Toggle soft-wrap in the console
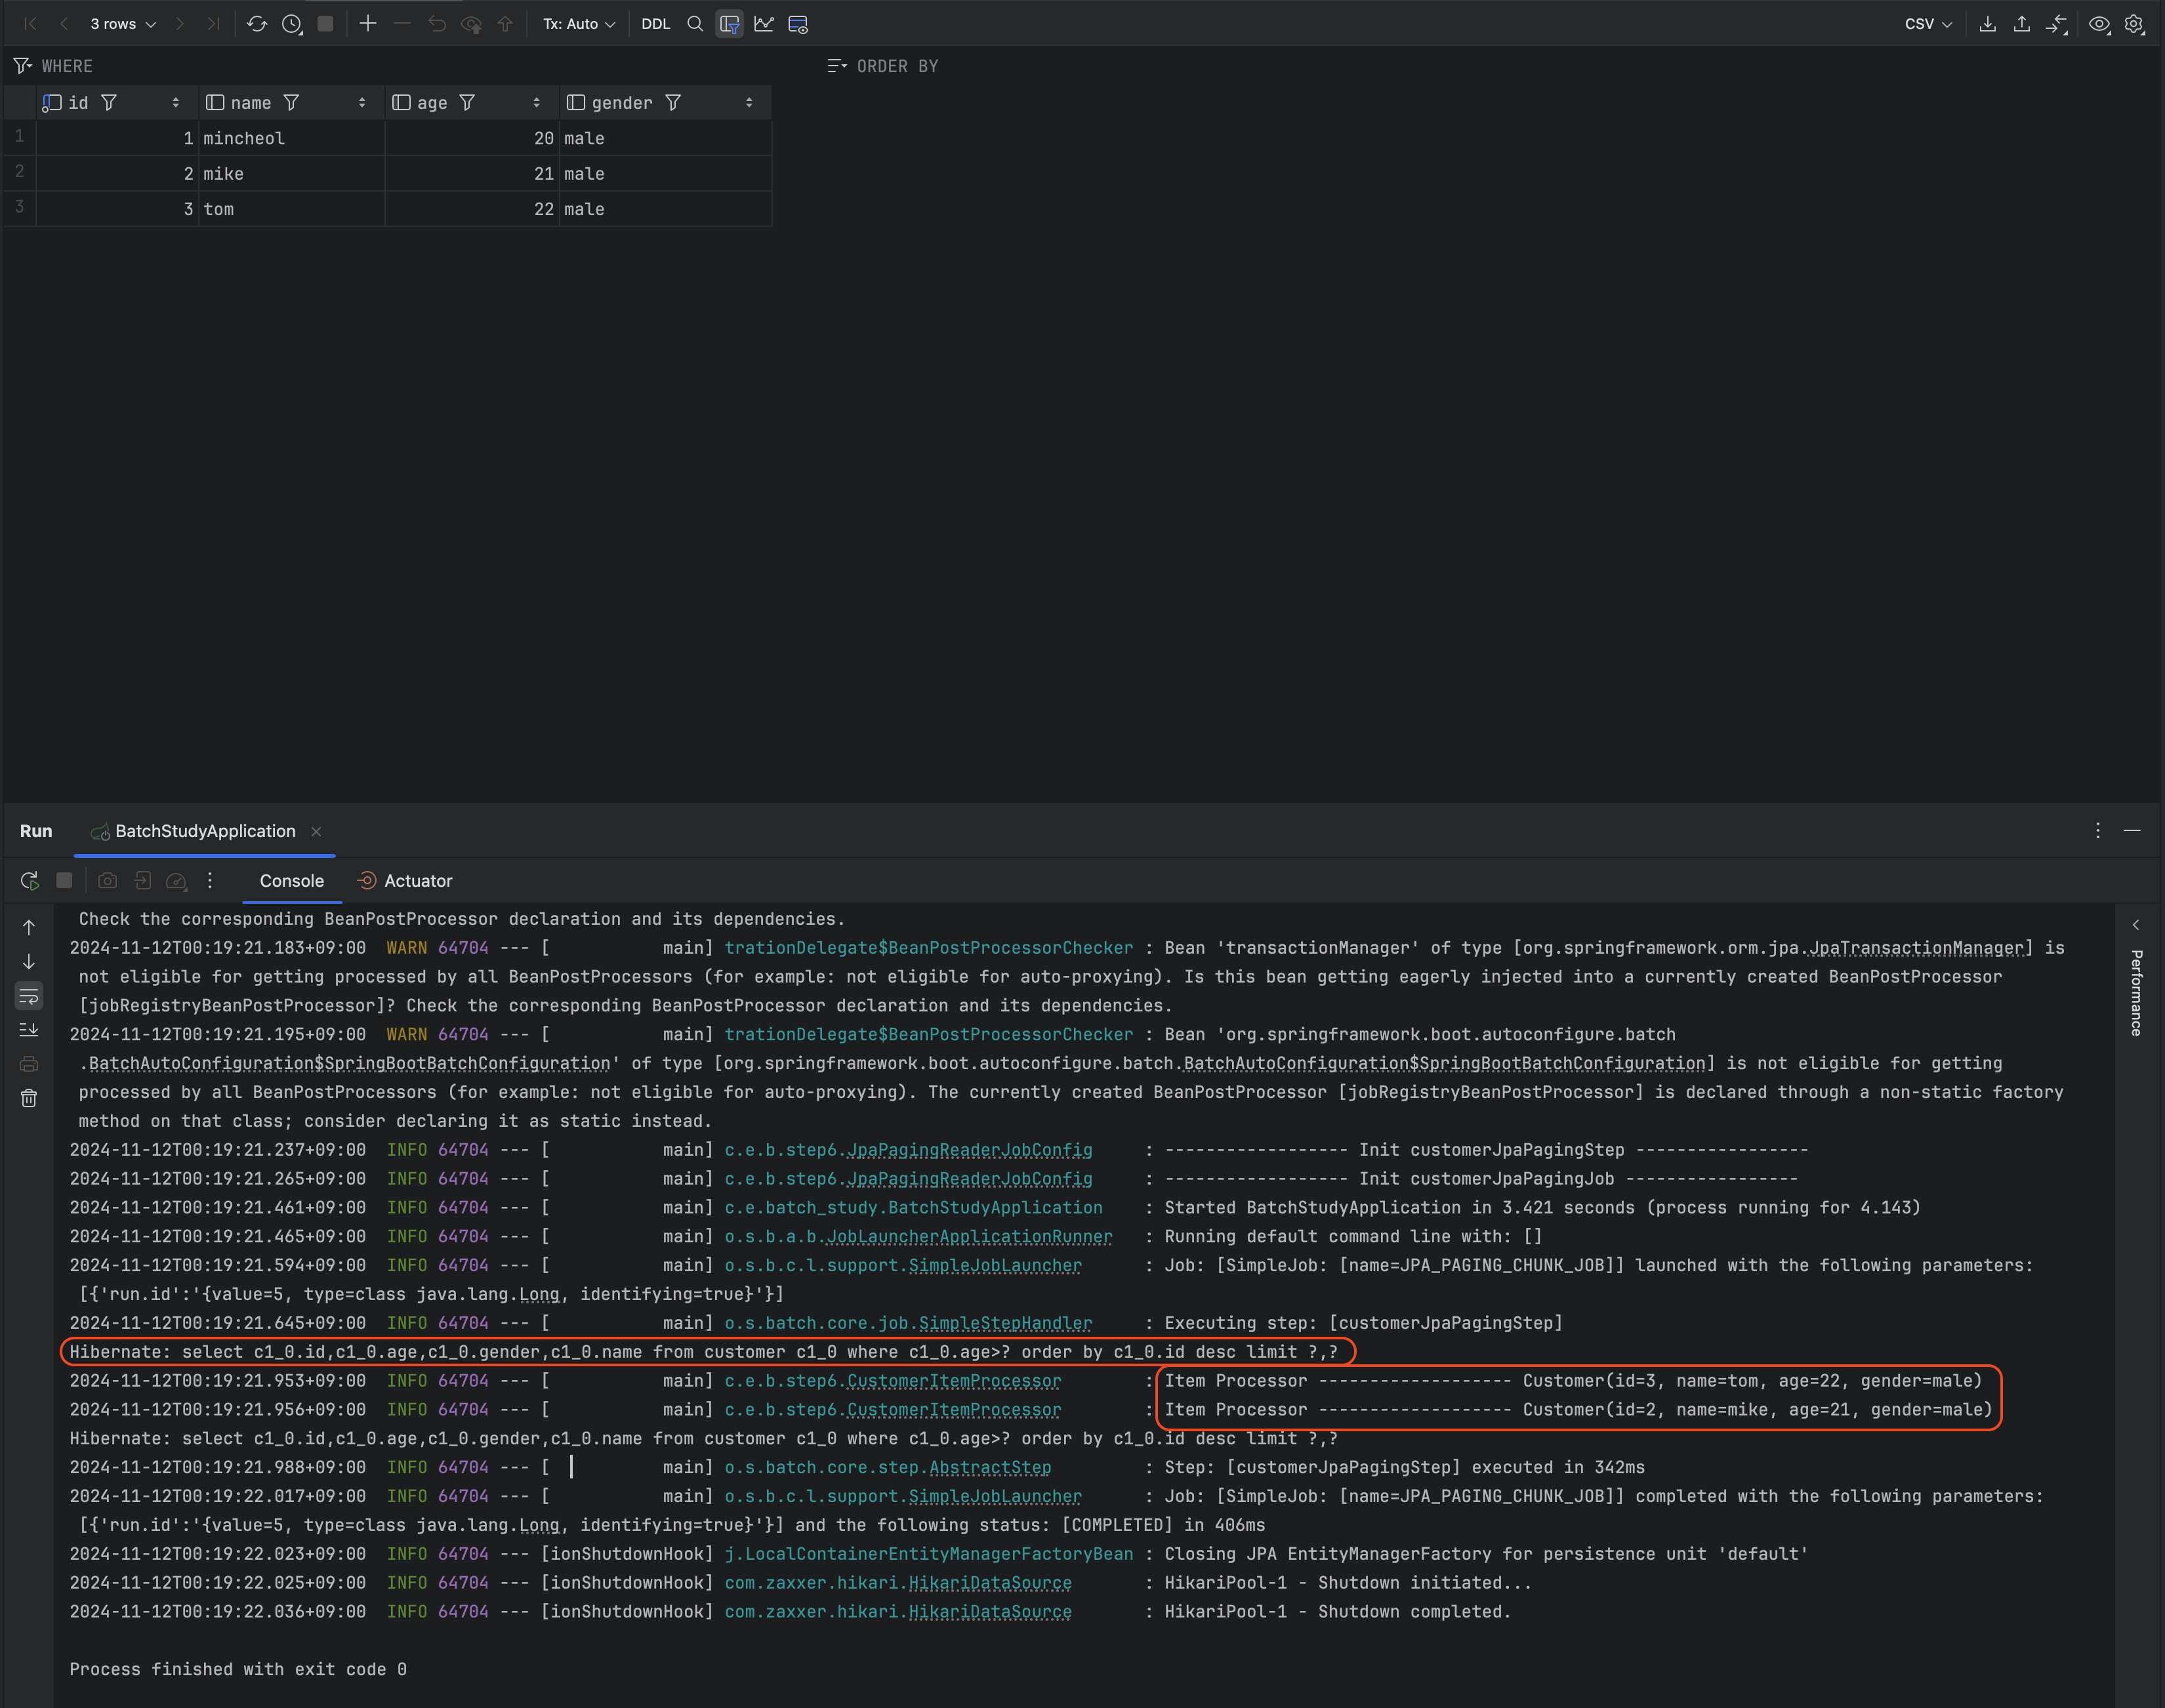 (29, 996)
